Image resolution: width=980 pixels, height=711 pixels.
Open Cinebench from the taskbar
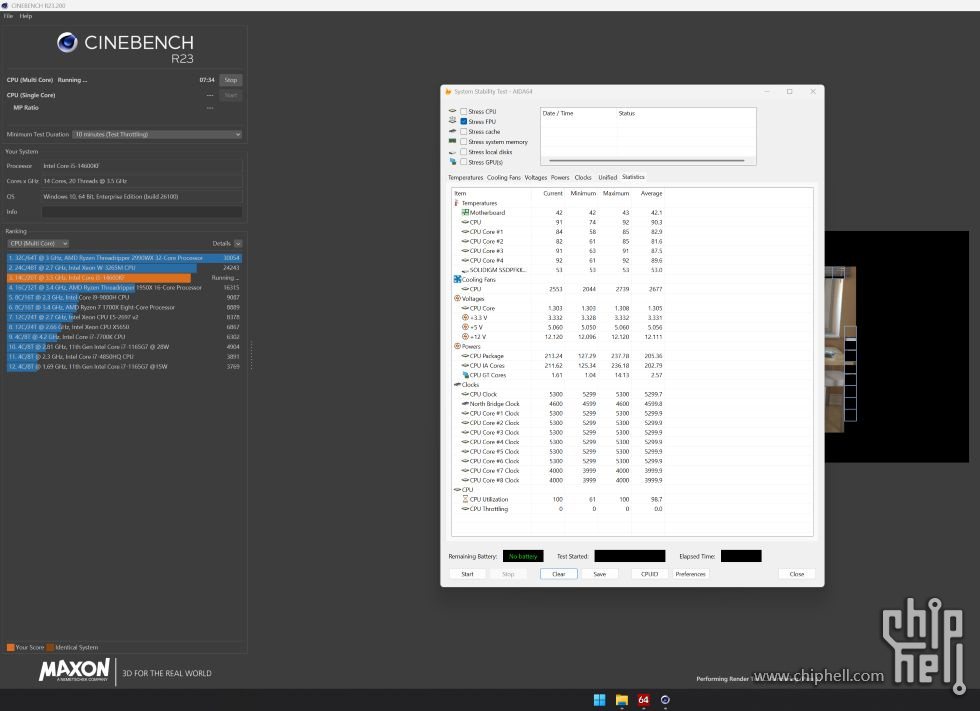coord(665,700)
